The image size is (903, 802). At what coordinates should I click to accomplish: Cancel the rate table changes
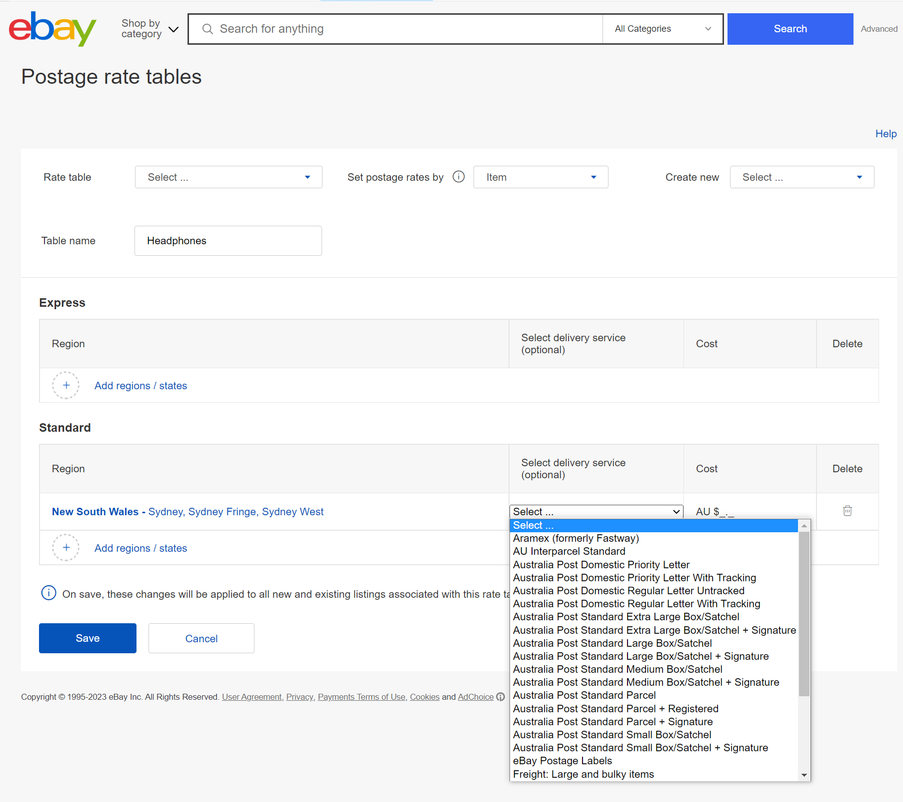pyautogui.click(x=201, y=638)
